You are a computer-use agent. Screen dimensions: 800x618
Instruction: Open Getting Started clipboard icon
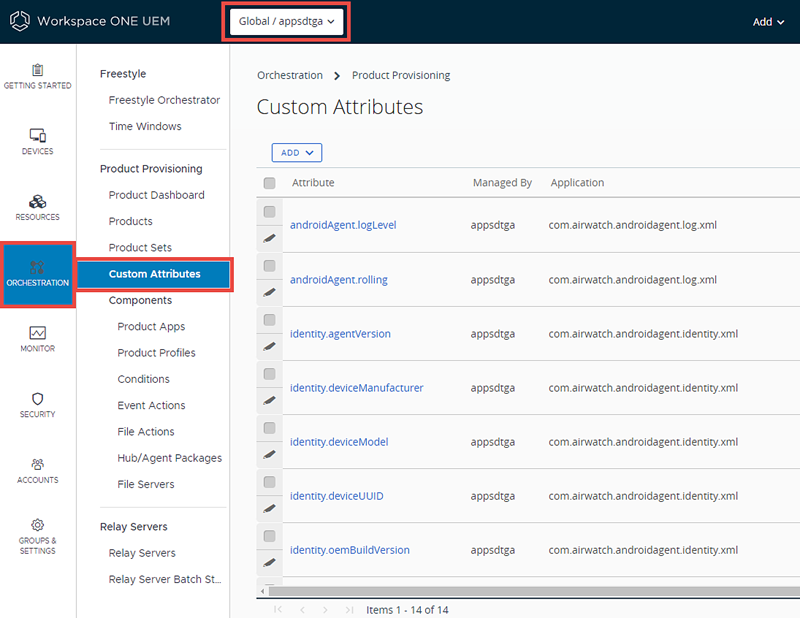(38, 70)
